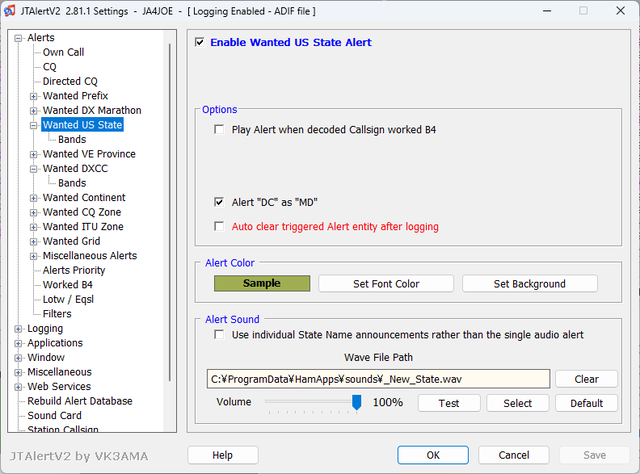The height and width of the screenshot is (474, 640).
Task: Expand the Wanted CQ Zone node
Action: point(33,213)
